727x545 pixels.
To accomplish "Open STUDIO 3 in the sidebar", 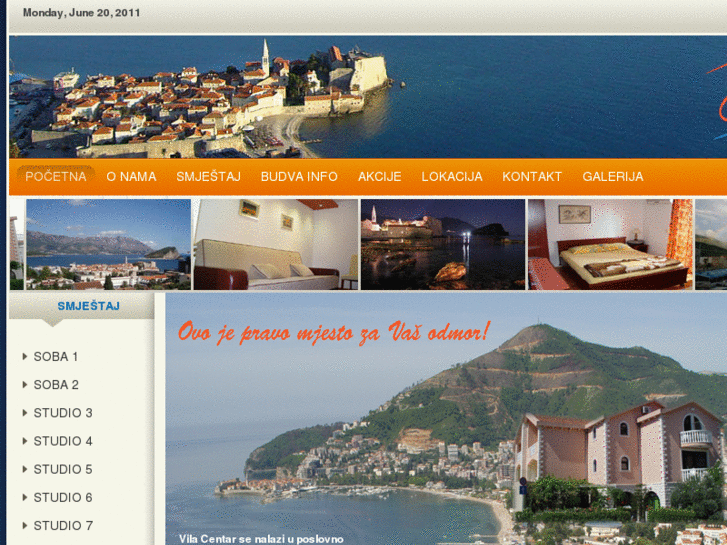I will click(x=63, y=412).
